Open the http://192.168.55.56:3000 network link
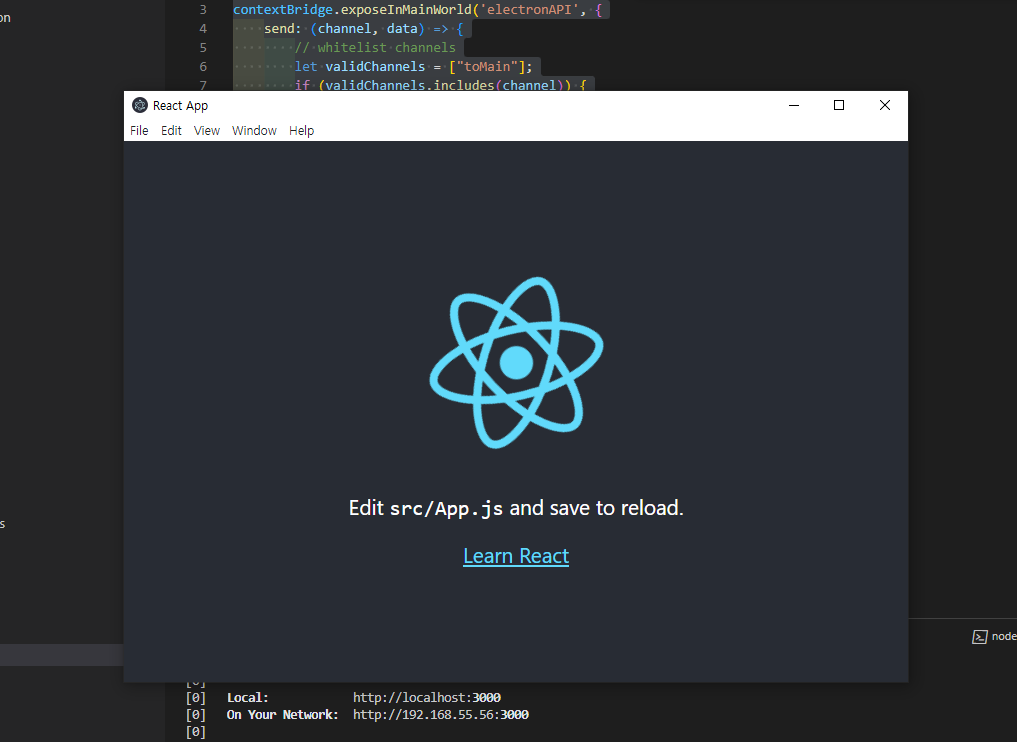 [441, 715]
